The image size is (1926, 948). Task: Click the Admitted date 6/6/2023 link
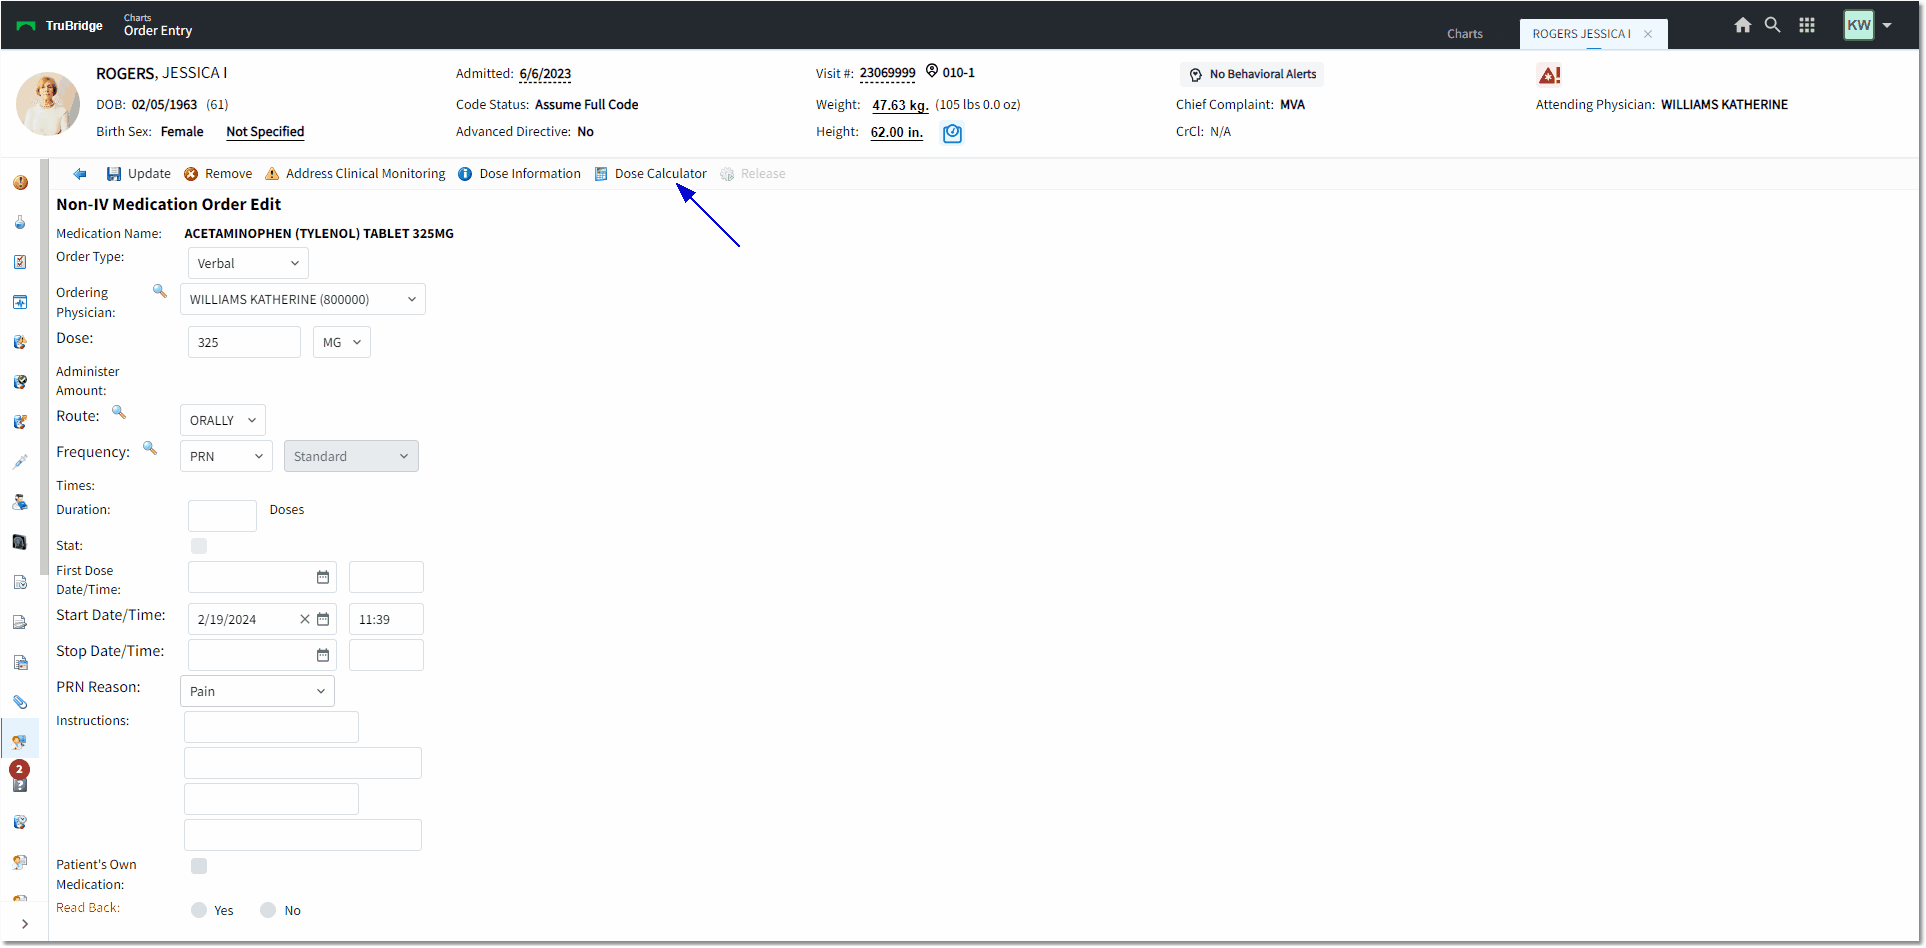(x=545, y=74)
